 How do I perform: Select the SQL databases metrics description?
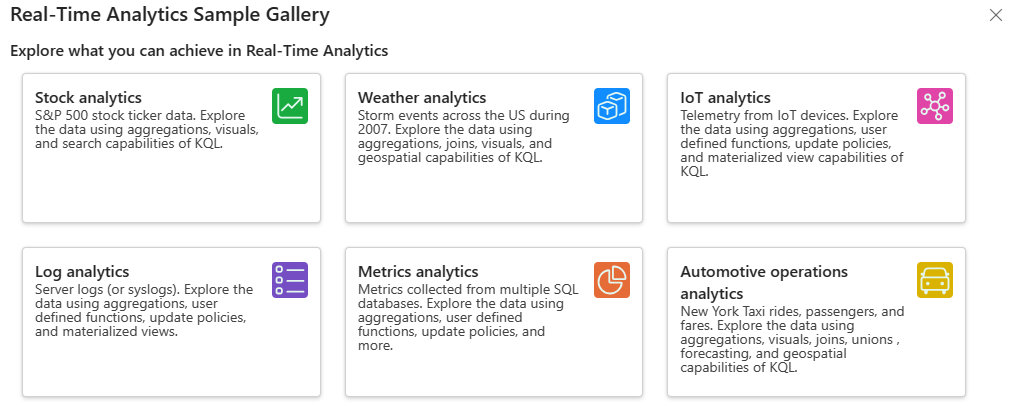click(468, 318)
